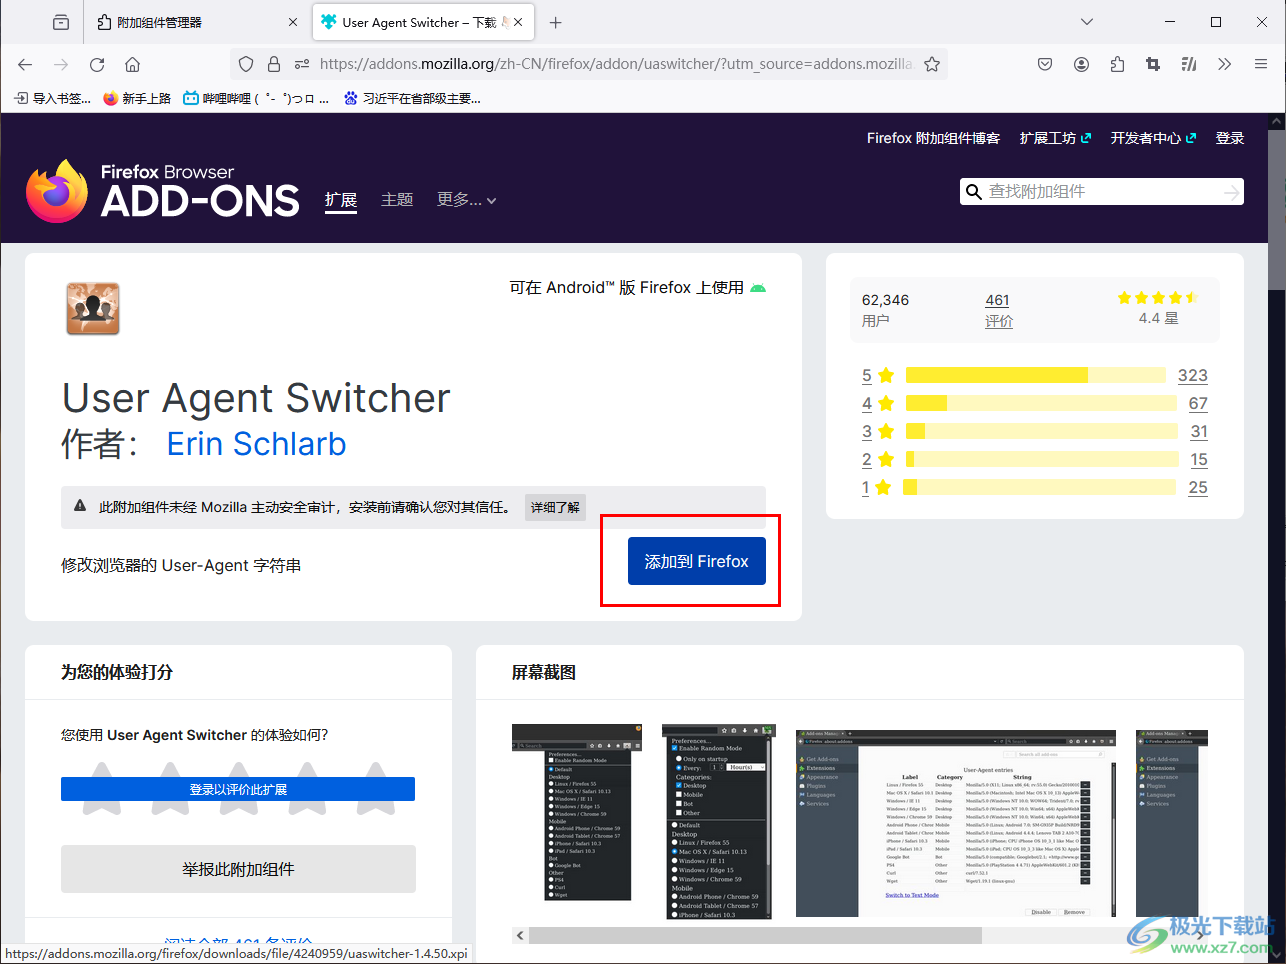Viewport: 1286px width, 964px height.
Task: Open tracking protection shield in address bar
Action: coord(246,64)
